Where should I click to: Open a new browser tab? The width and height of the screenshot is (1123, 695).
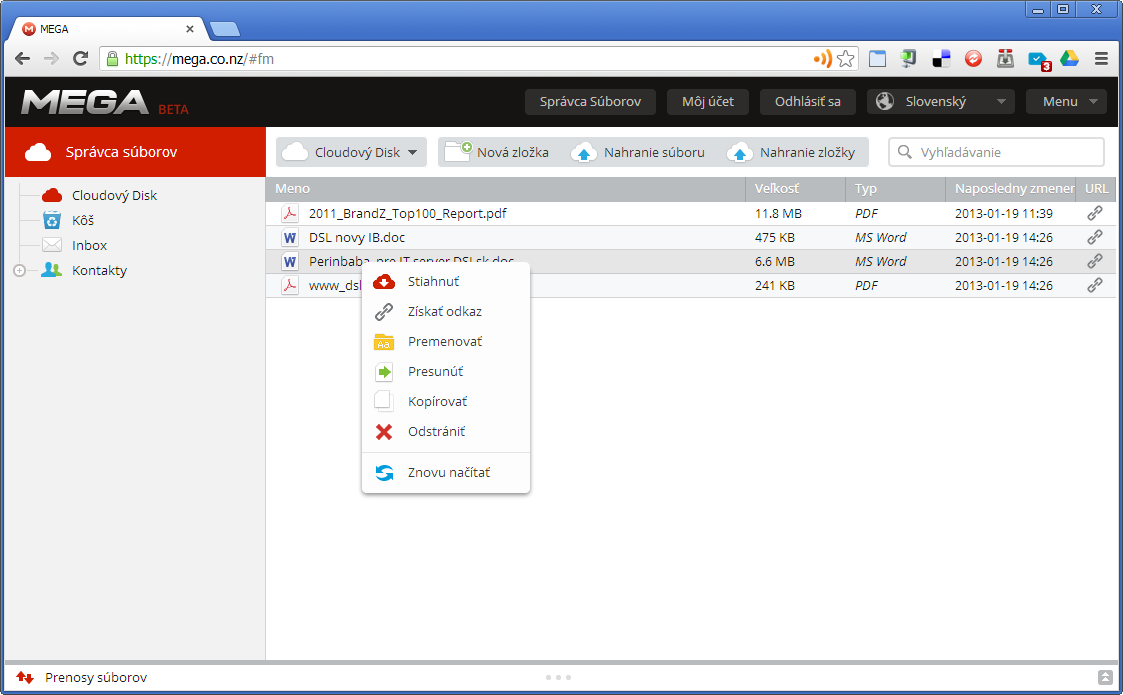click(x=225, y=29)
